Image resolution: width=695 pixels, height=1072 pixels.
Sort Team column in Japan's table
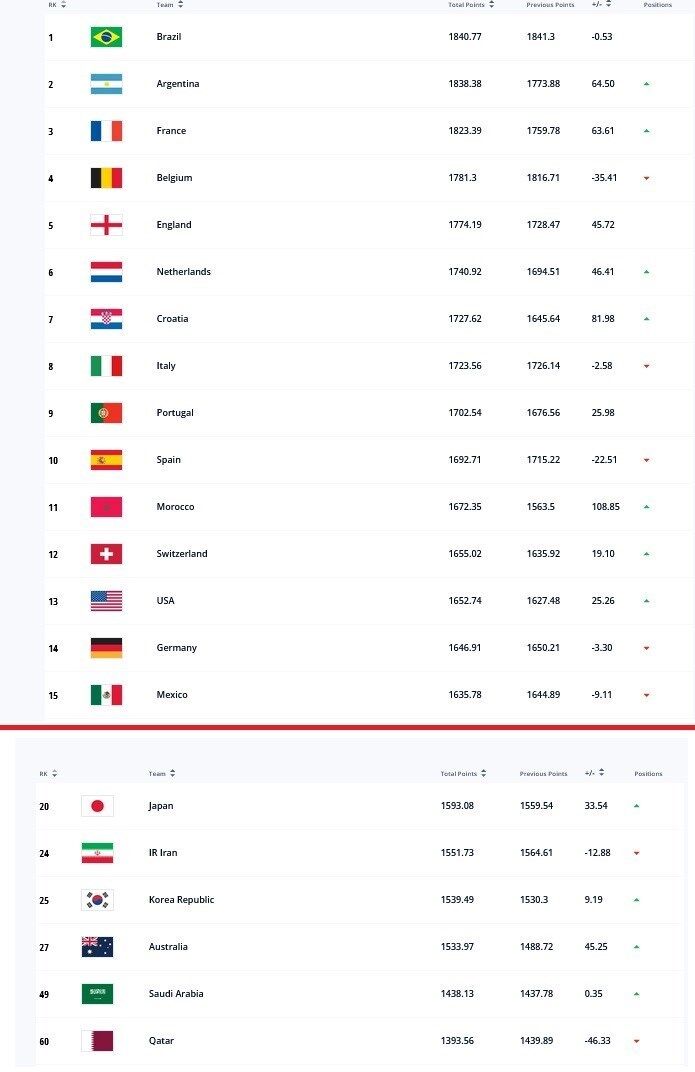[173, 773]
